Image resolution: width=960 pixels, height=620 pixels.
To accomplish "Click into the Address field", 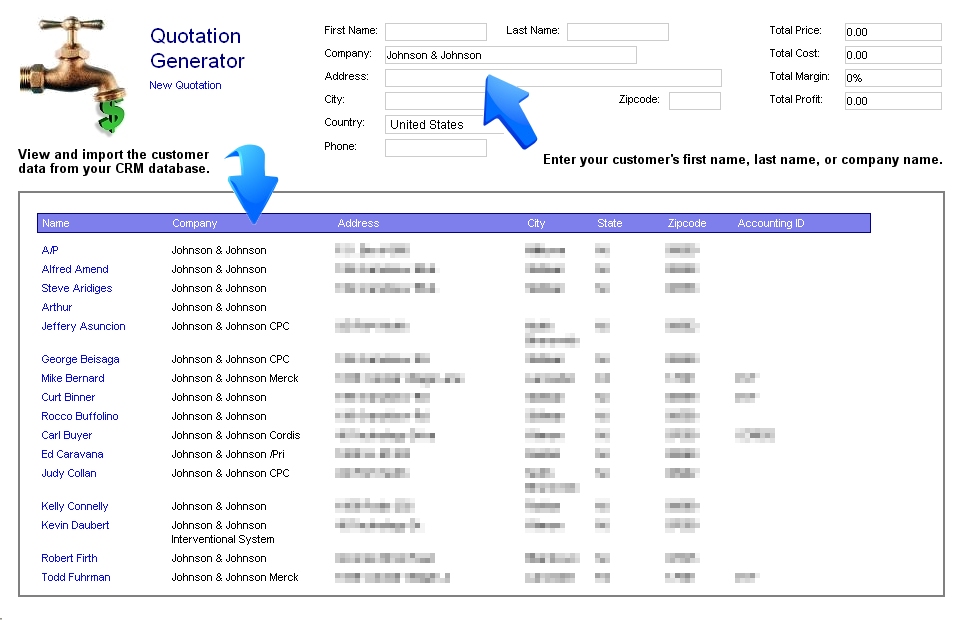I will pyautogui.click(x=553, y=78).
